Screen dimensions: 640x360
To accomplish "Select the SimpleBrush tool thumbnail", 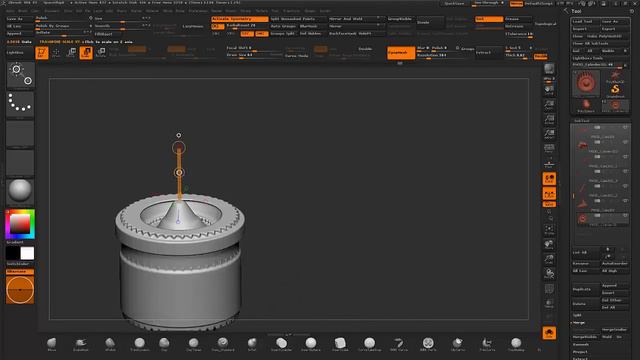I will (615, 91).
